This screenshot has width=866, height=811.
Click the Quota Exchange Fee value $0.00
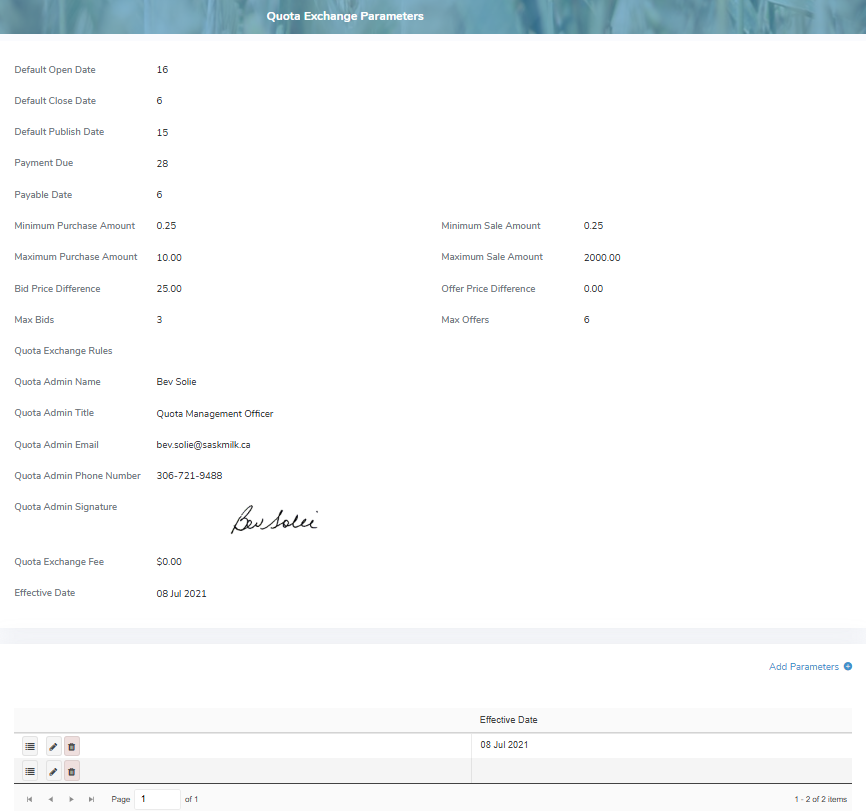coord(169,561)
